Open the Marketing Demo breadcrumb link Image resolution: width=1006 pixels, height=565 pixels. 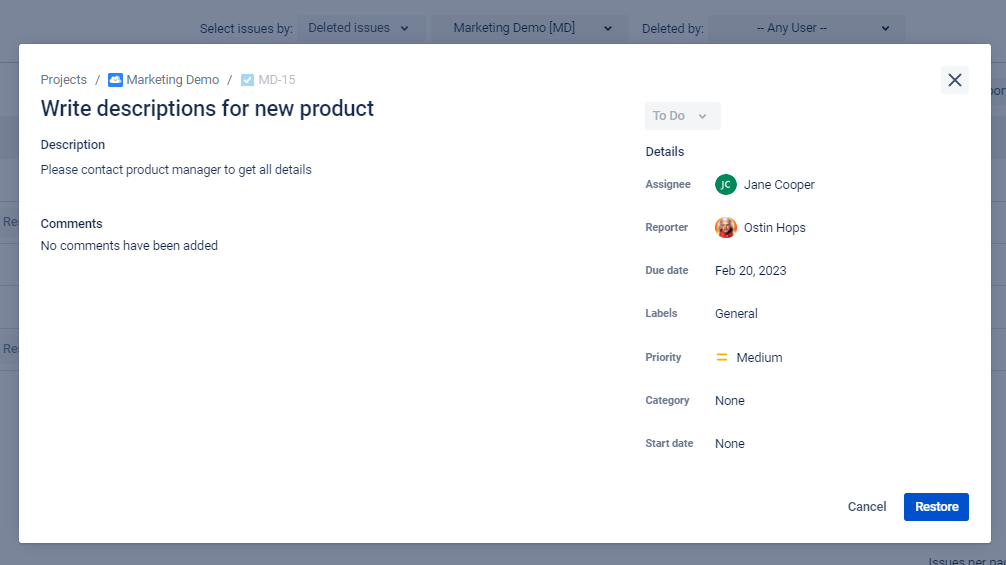point(173,80)
